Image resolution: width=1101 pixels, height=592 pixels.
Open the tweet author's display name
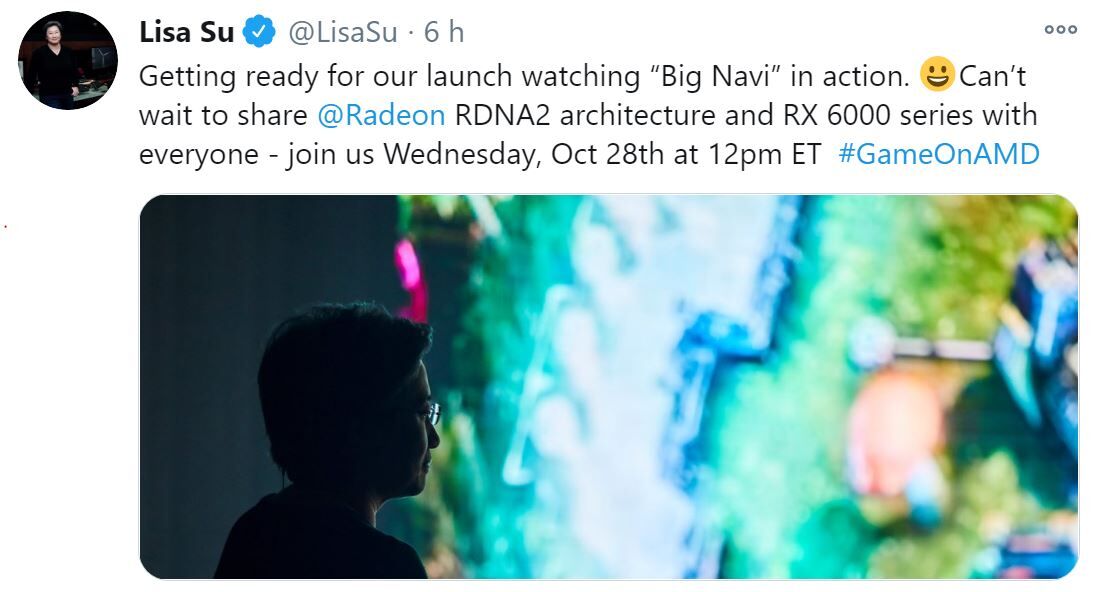tap(186, 32)
